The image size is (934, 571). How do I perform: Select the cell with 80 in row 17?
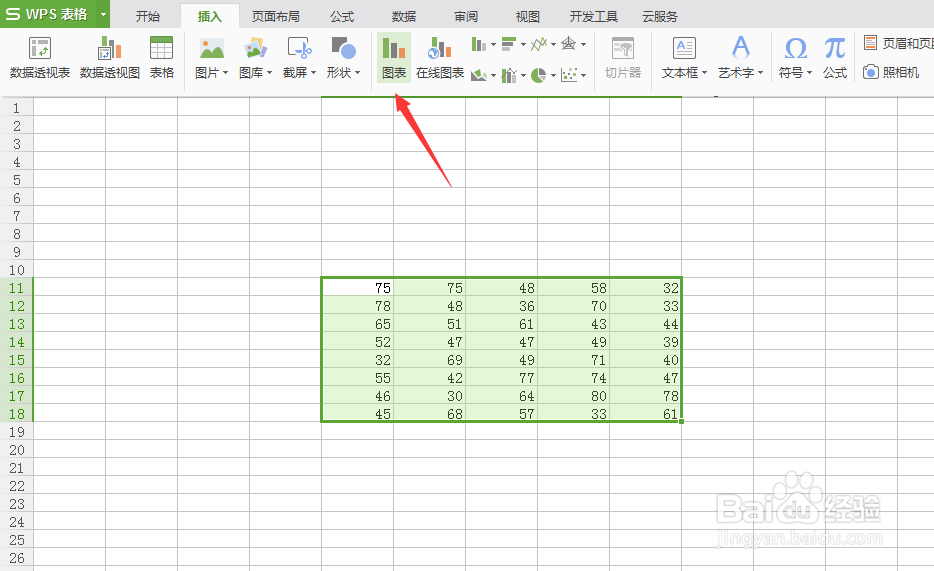pyautogui.click(x=574, y=395)
